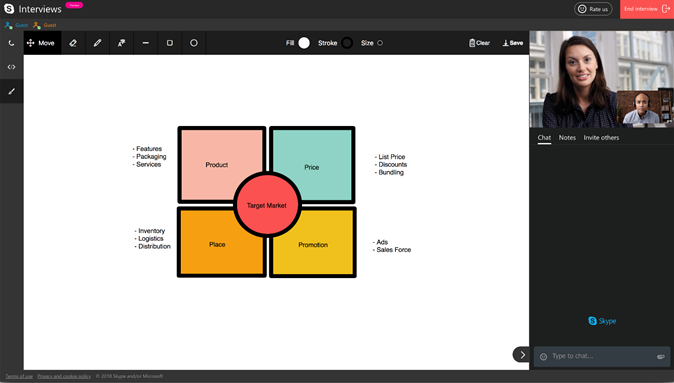Collapse the side panel with arrow
Image resolution: width=674 pixels, height=383 pixels.
[521, 355]
